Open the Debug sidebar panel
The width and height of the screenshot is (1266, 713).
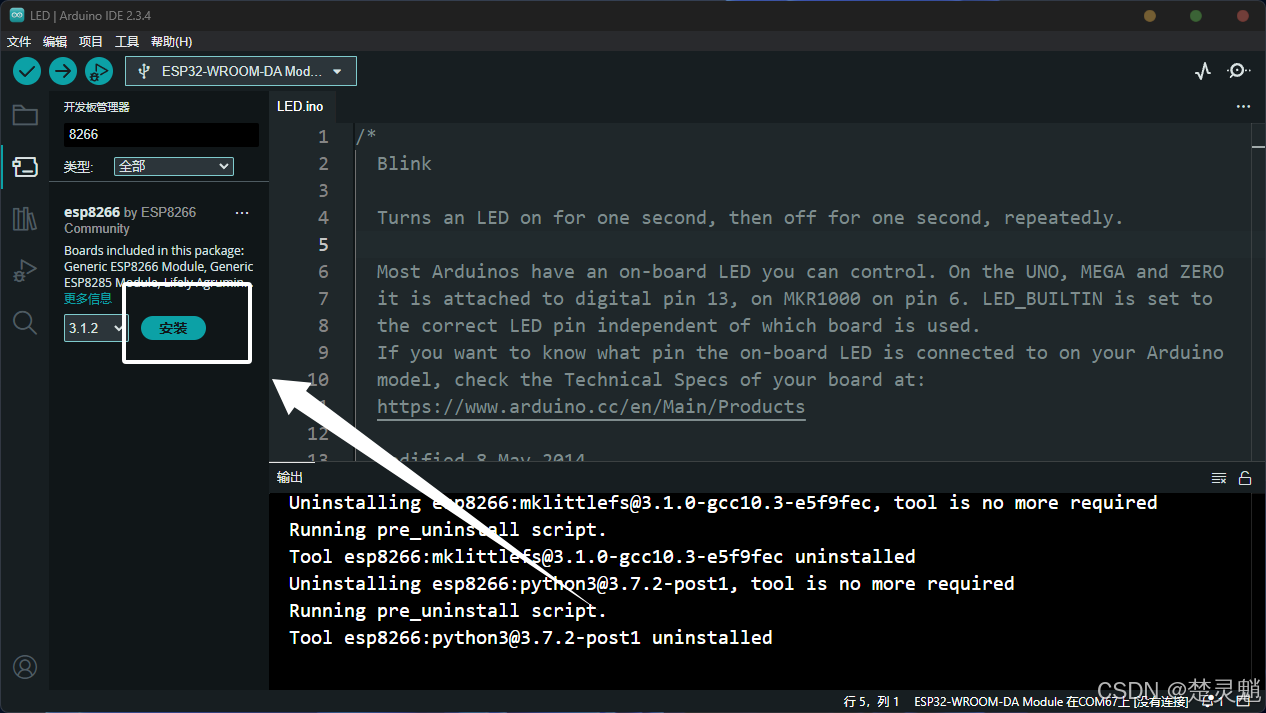point(25,270)
